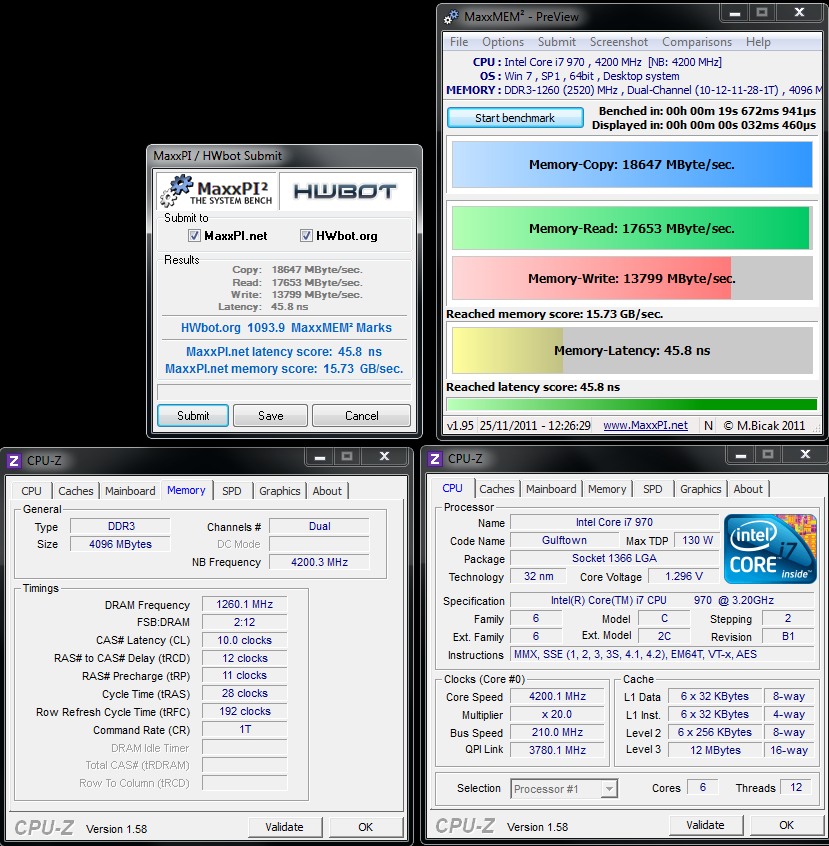Click OK in left CPU-Z window
The image size is (829, 846).
[366, 827]
